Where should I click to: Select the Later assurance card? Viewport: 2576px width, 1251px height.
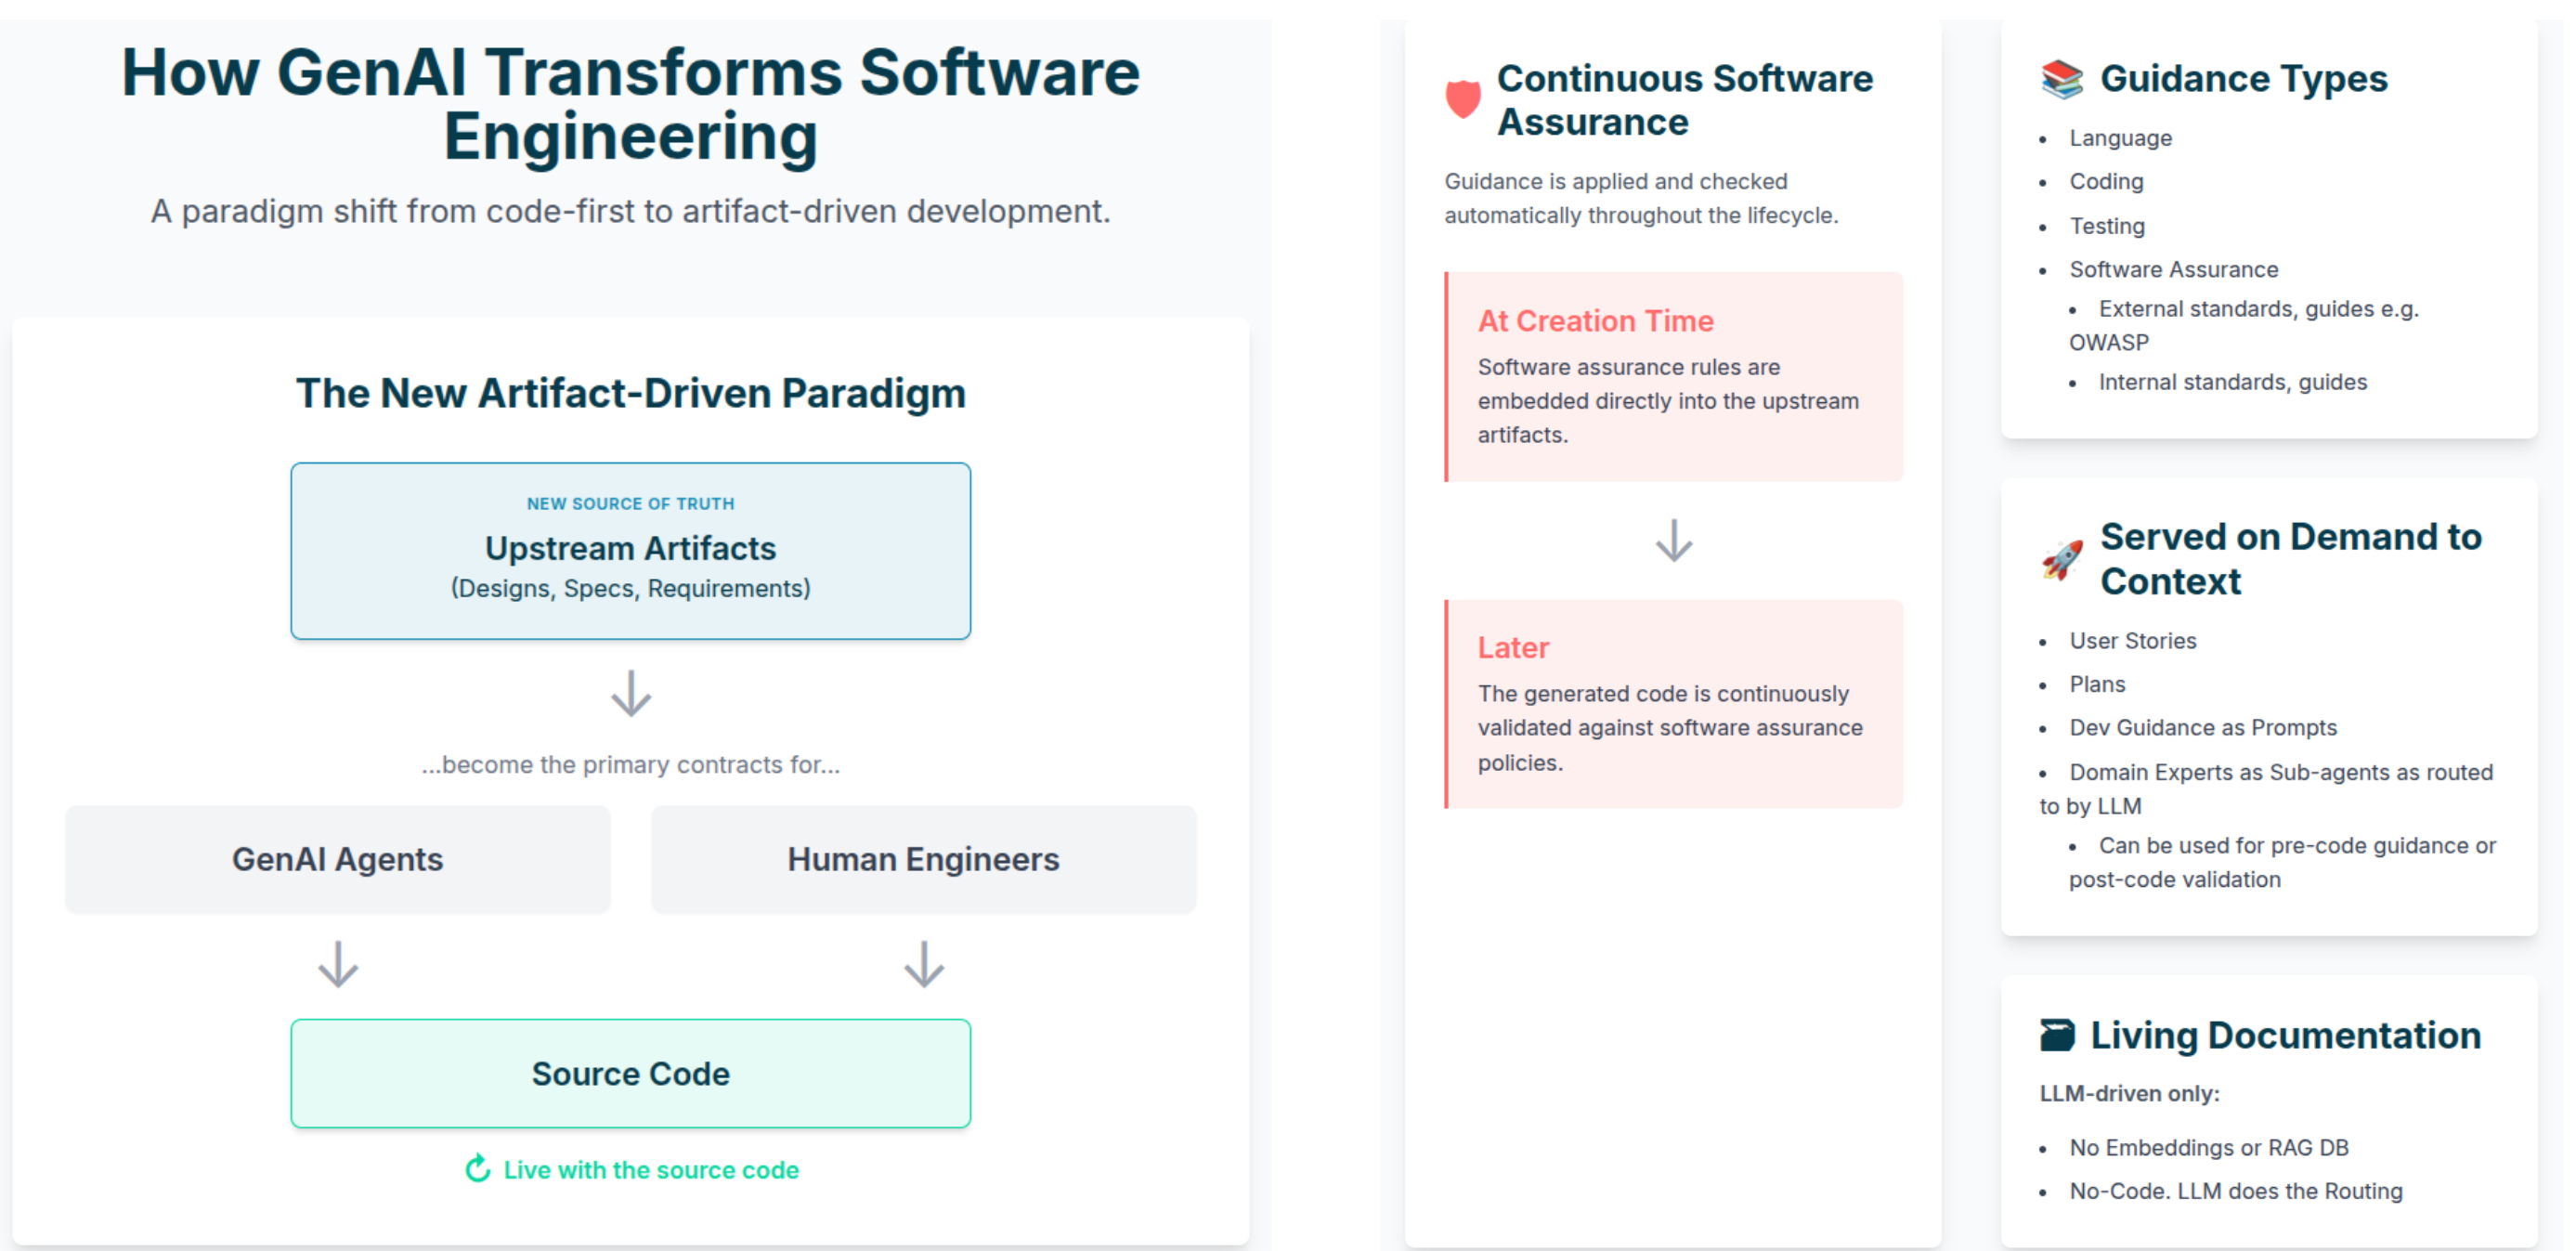pos(1674,704)
